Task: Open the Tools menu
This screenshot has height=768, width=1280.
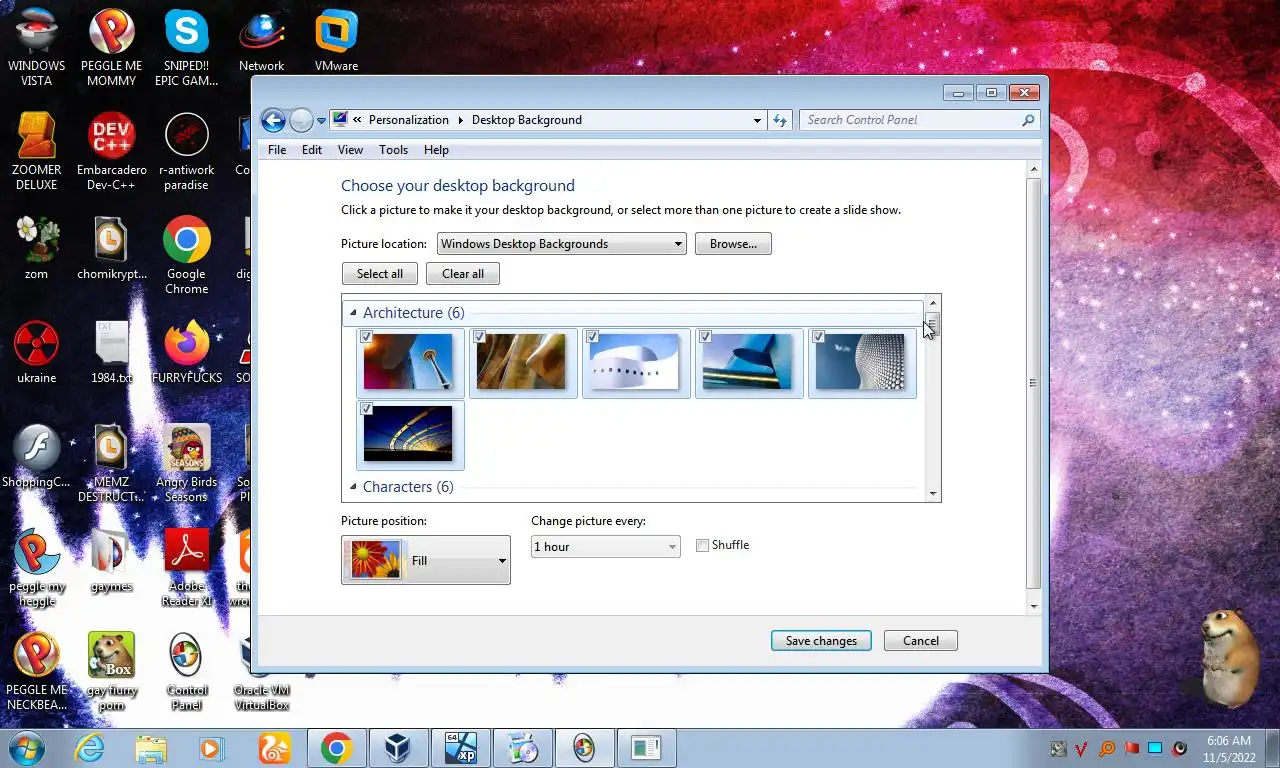Action: pyautogui.click(x=393, y=150)
